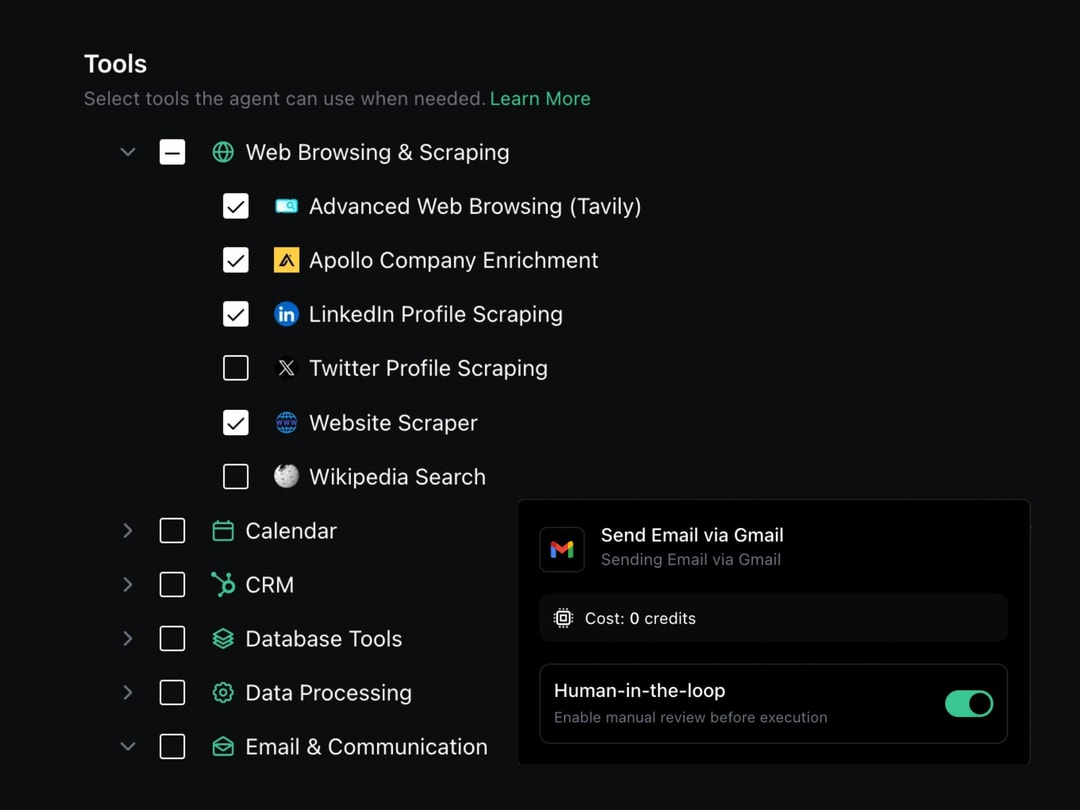Image resolution: width=1080 pixels, height=810 pixels.
Task: Open the Learn More link
Action: 540,99
